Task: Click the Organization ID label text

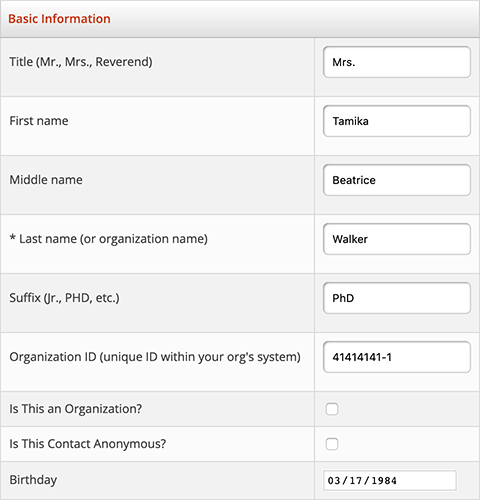Action: click(155, 357)
